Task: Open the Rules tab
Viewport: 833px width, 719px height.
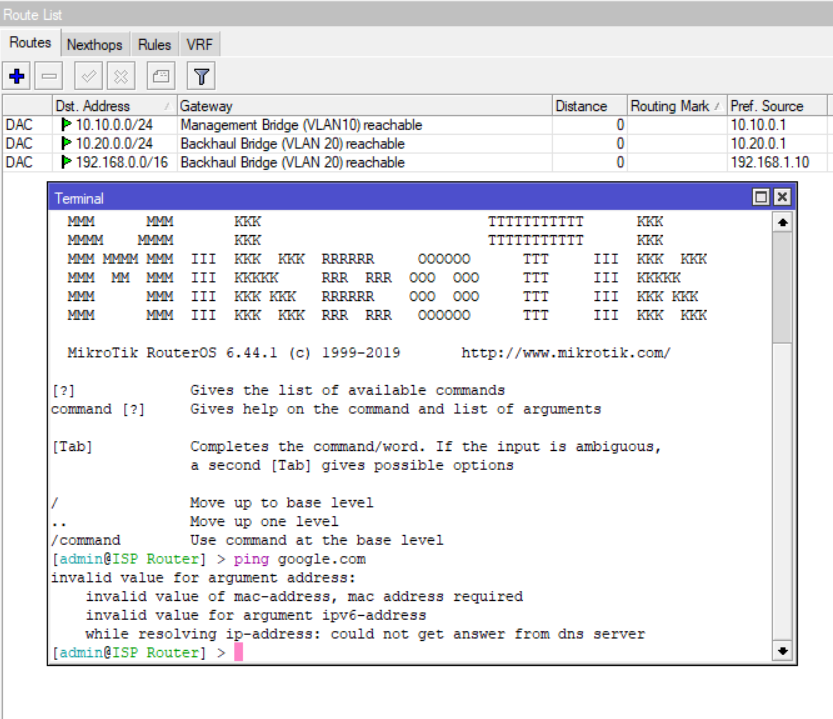Action: [155, 45]
